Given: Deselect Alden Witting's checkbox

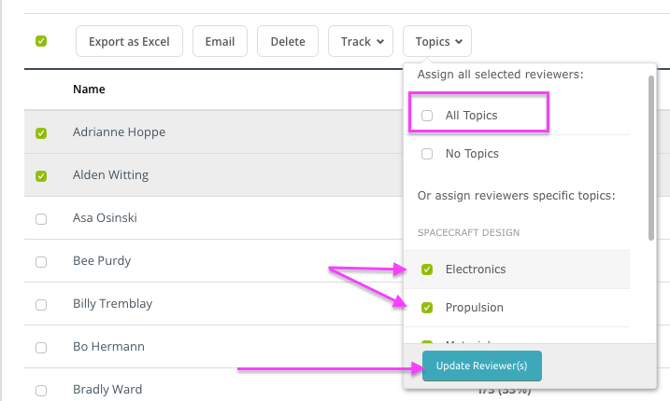Looking at the screenshot, I should 41,176.
